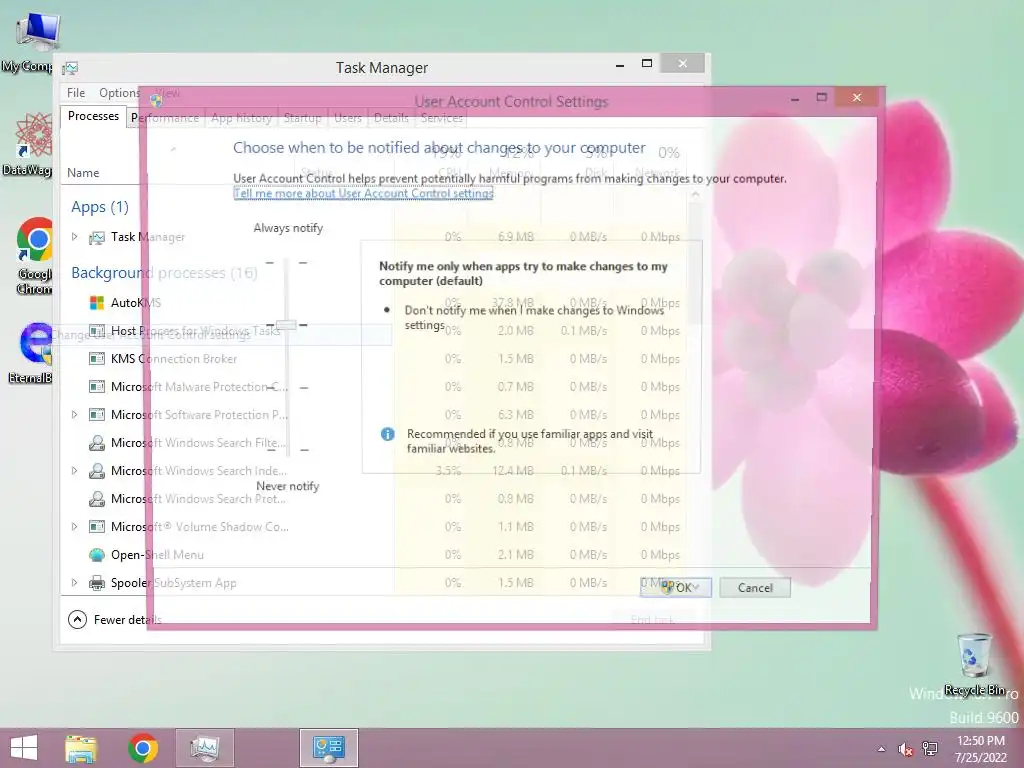Collapse Task Manager with Fewer details
The height and width of the screenshot is (768, 1024).
tap(114, 619)
